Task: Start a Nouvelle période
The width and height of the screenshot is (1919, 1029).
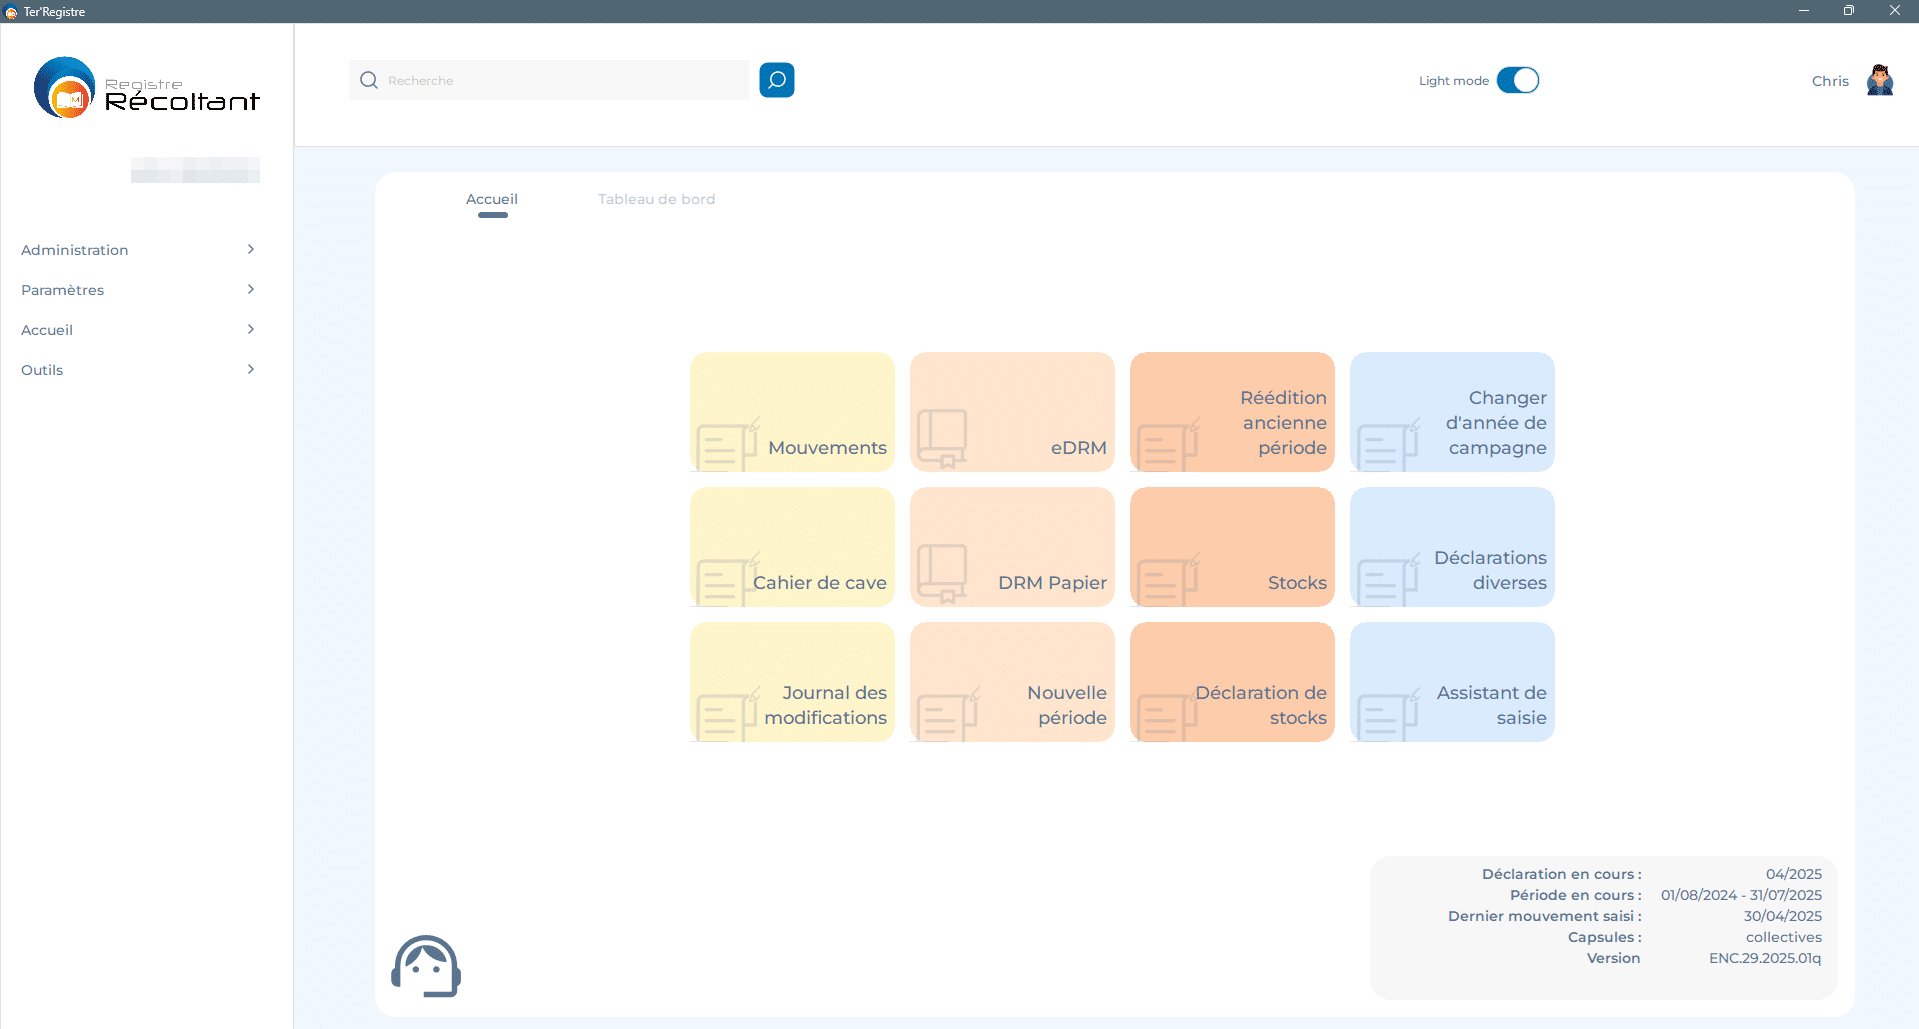Action: pyautogui.click(x=1012, y=682)
